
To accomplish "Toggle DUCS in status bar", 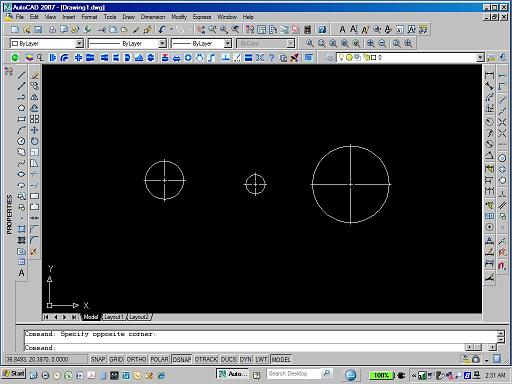I will [229, 359].
